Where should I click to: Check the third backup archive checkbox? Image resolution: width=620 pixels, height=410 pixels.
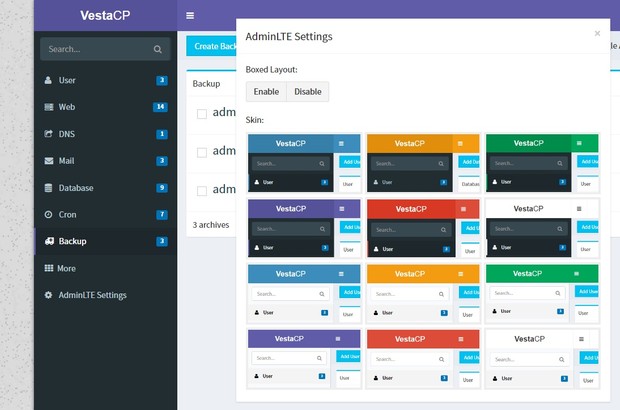point(202,191)
